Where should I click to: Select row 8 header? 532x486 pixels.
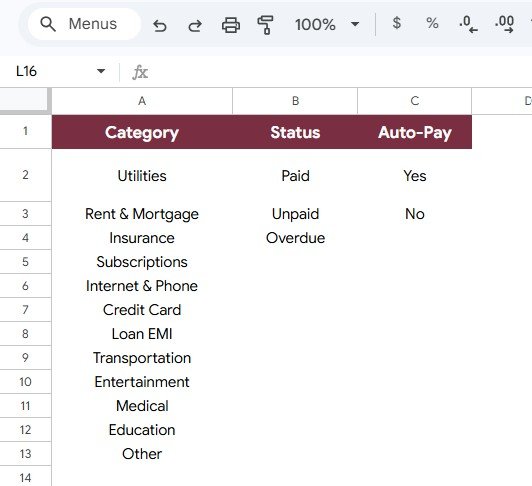(x=25, y=334)
